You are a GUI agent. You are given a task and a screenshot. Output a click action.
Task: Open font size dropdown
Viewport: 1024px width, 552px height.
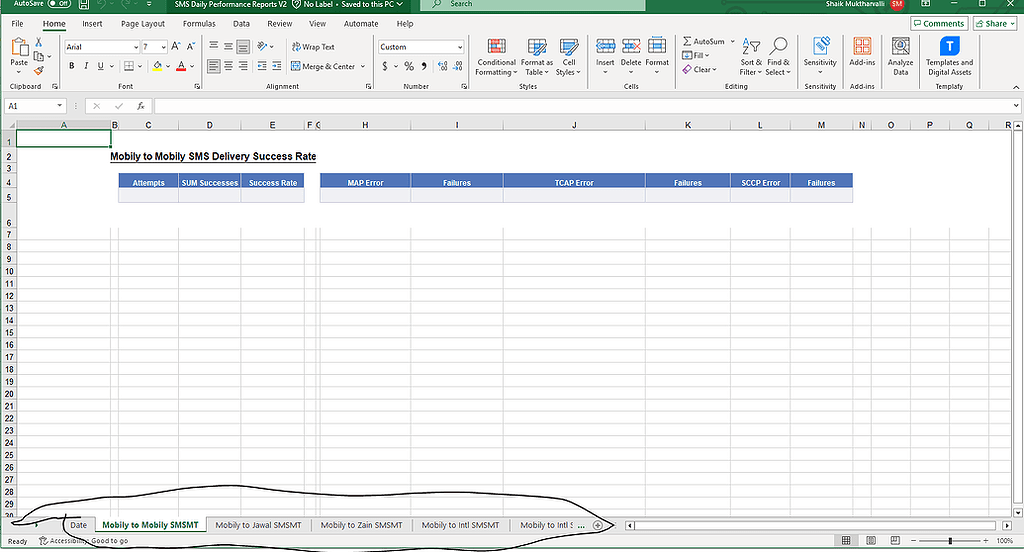[163, 47]
